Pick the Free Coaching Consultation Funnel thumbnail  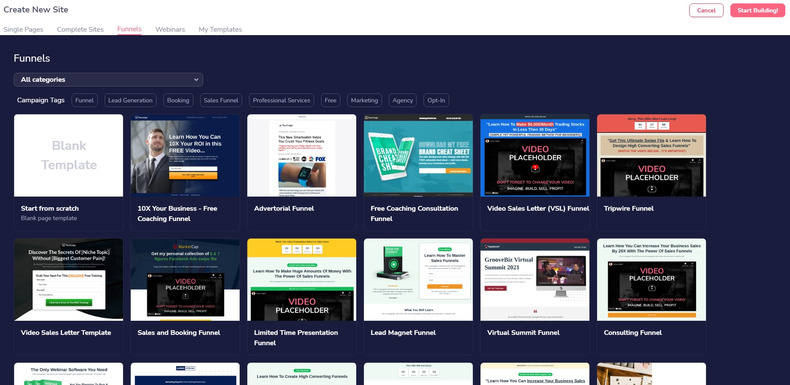click(418, 155)
